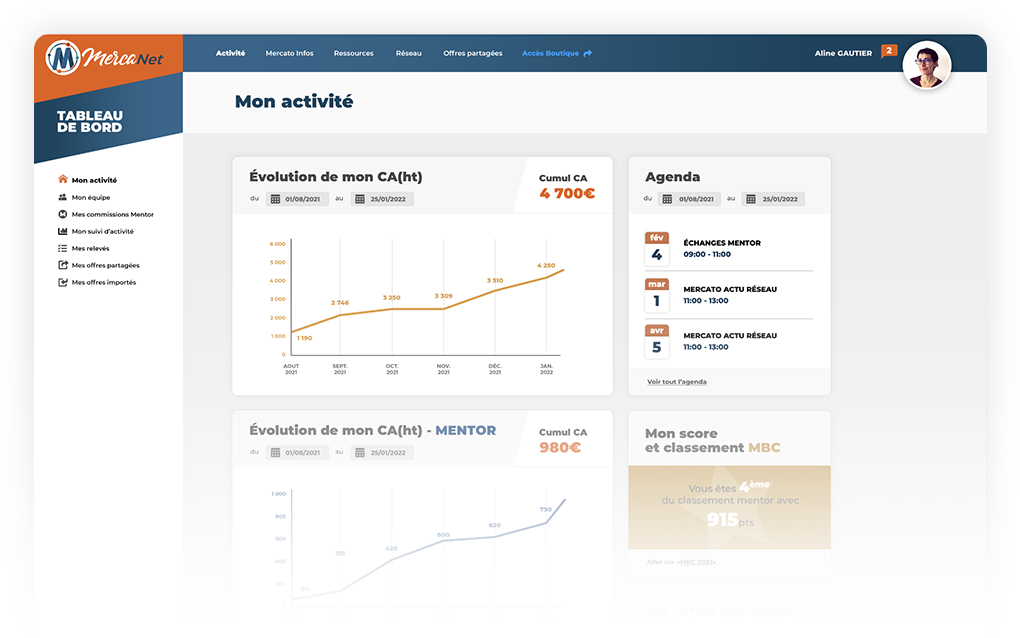This screenshot has height=638, width=1020.
Task: Open the Agenda end date picker 25/01/2022
Action: click(x=775, y=199)
